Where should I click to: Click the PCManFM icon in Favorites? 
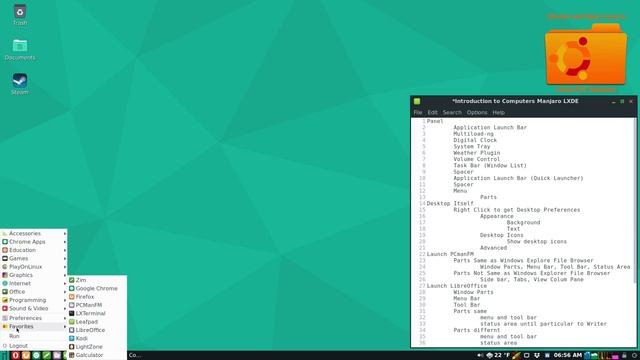[x=72, y=305]
